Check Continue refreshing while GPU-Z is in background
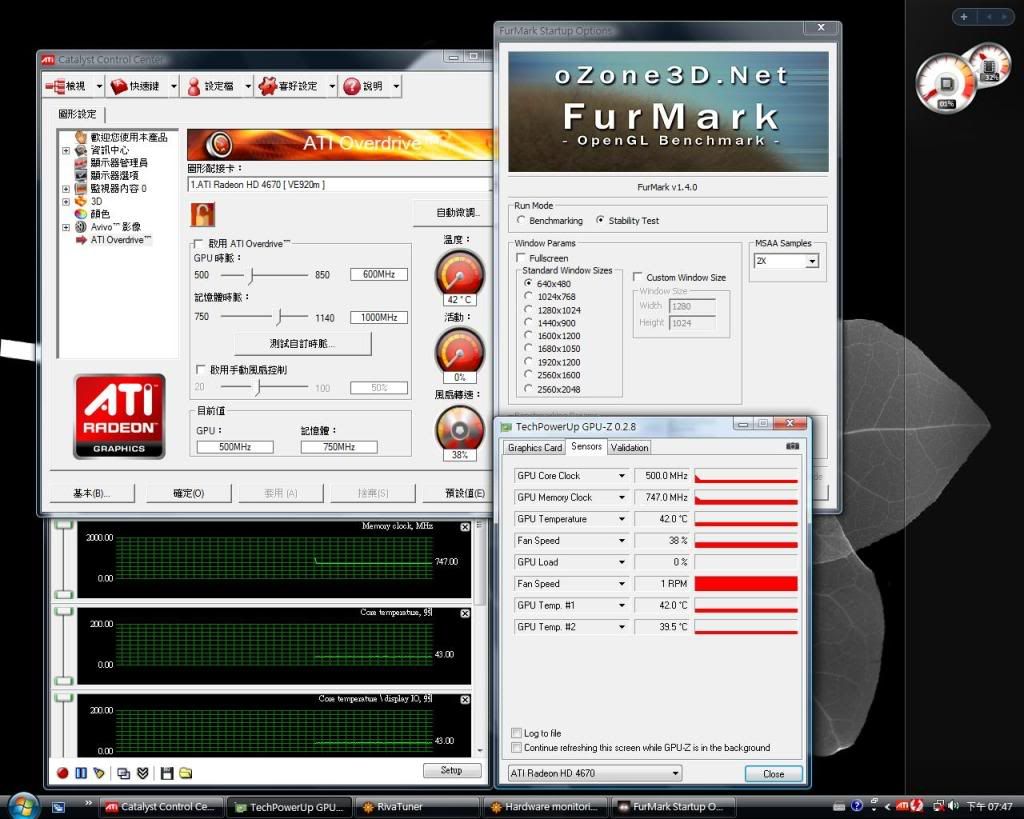The height and width of the screenshot is (819, 1024). [x=516, y=747]
